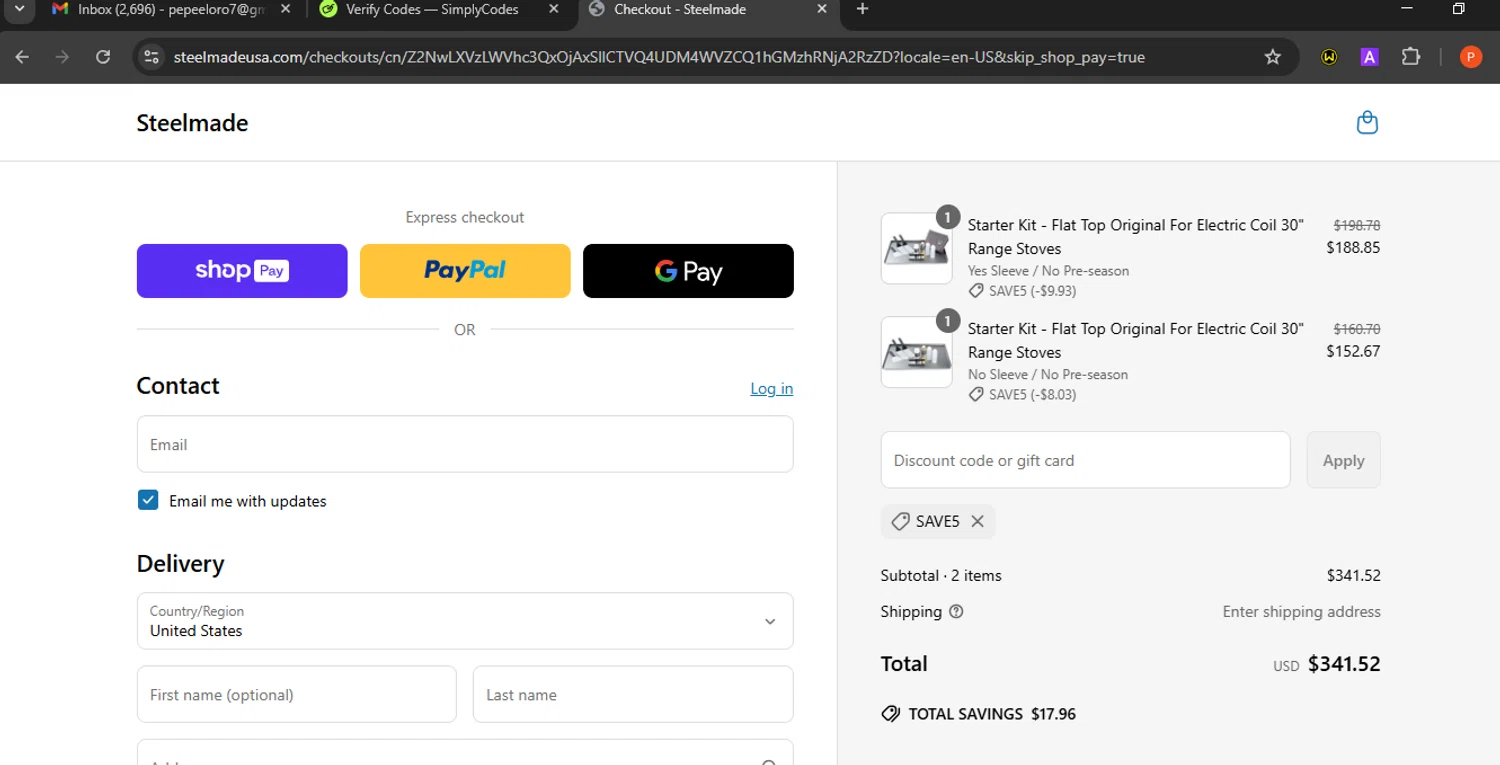Pay with Google Pay express checkout

click(x=688, y=271)
